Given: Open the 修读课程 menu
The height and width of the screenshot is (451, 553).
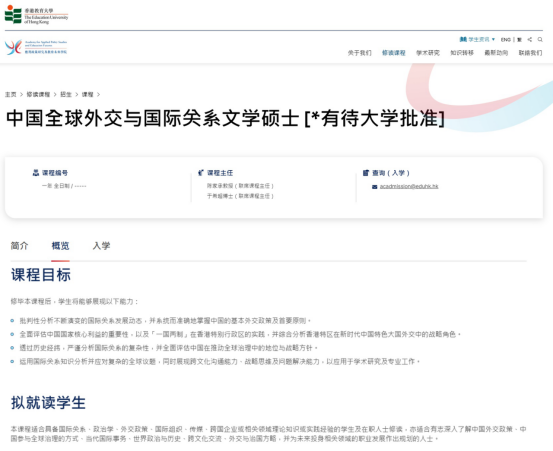Looking at the screenshot, I should pyautogui.click(x=394, y=53).
